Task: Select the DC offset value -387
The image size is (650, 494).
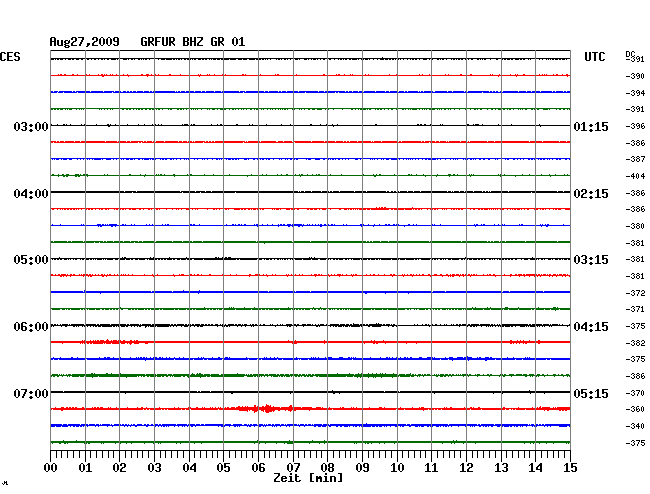Action: coord(635,159)
